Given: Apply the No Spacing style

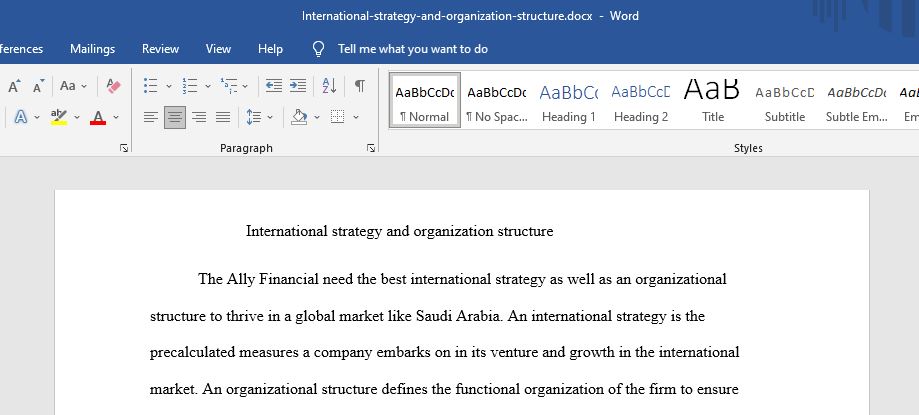Looking at the screenshot, I should tap(496, 100).
